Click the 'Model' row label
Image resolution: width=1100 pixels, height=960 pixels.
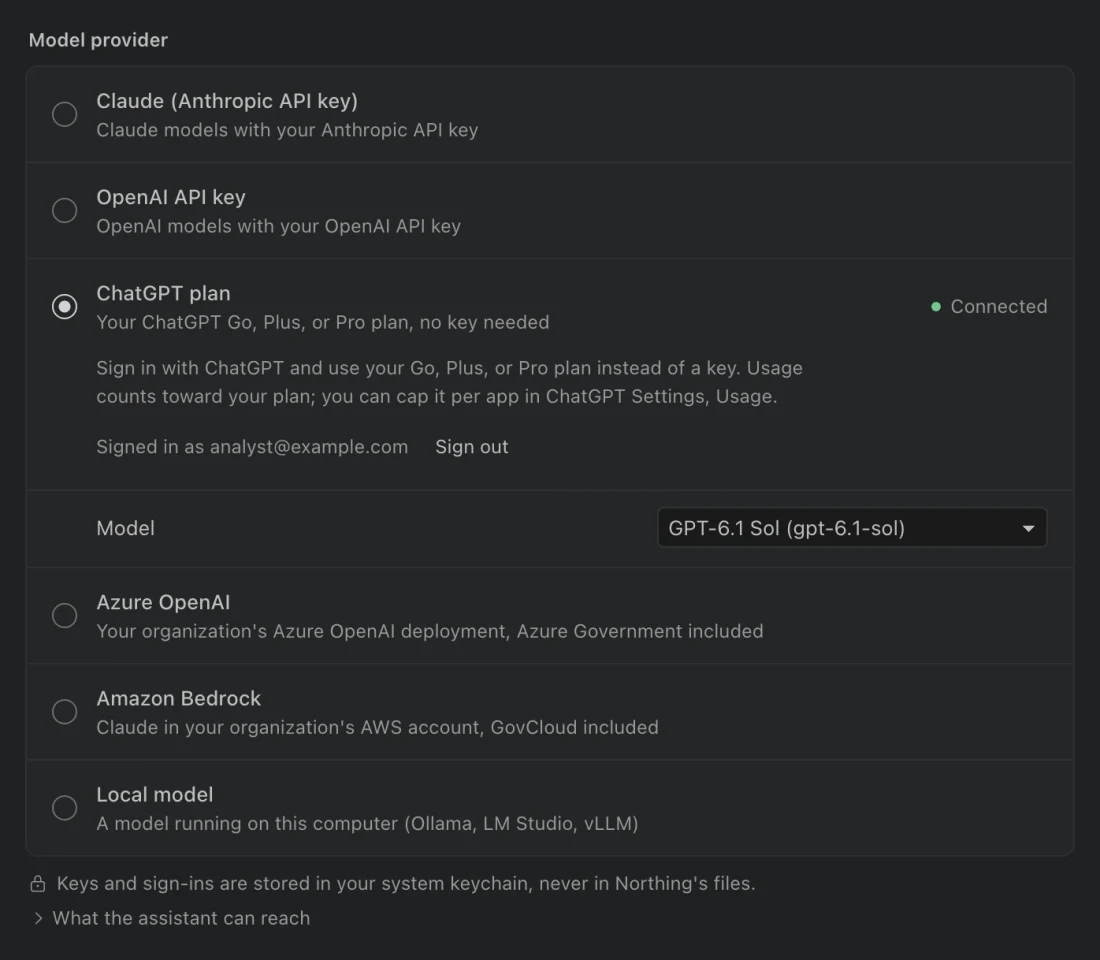coord(126,528)
